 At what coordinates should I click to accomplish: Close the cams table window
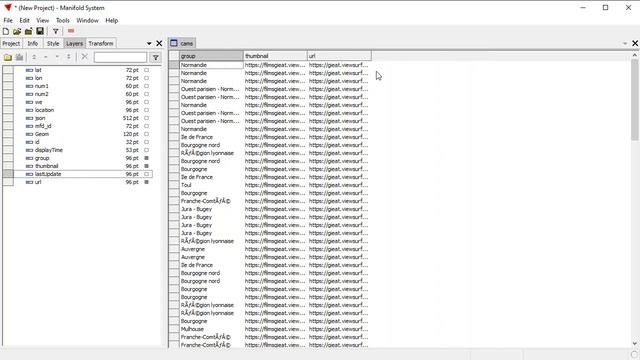[x=635, y=43]
